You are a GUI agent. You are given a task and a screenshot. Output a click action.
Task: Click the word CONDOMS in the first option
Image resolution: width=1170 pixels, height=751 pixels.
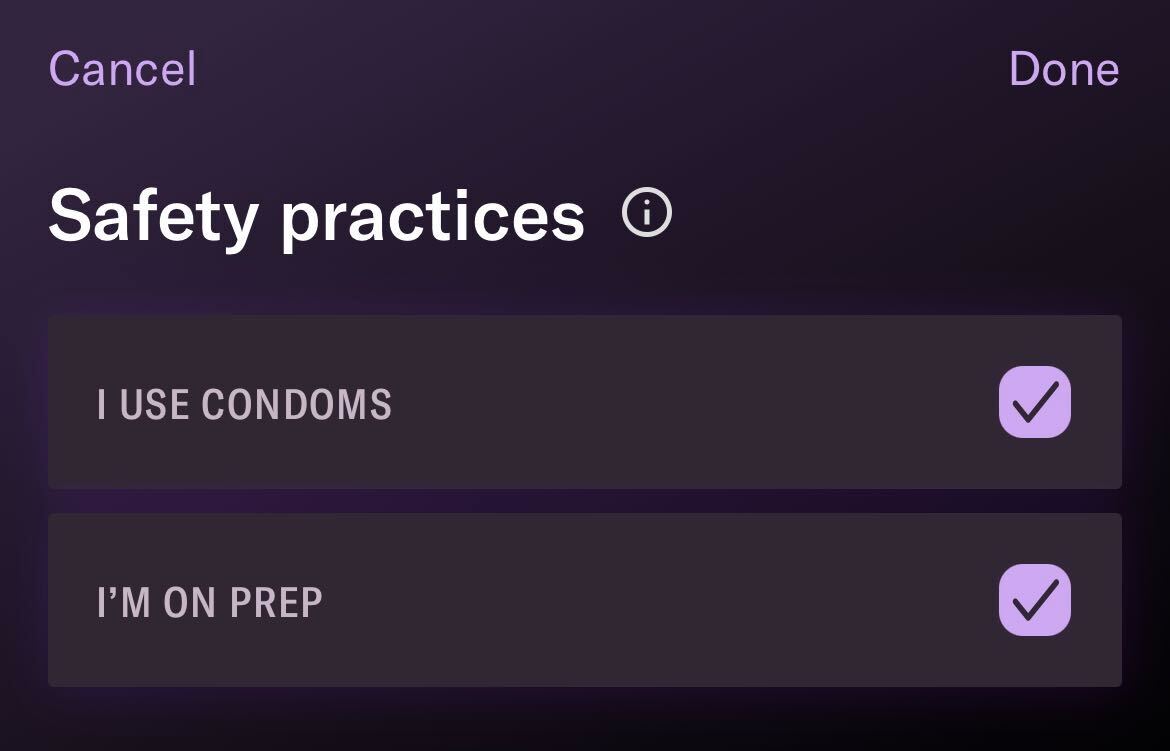pyautogui.click(x=296, y=404)
